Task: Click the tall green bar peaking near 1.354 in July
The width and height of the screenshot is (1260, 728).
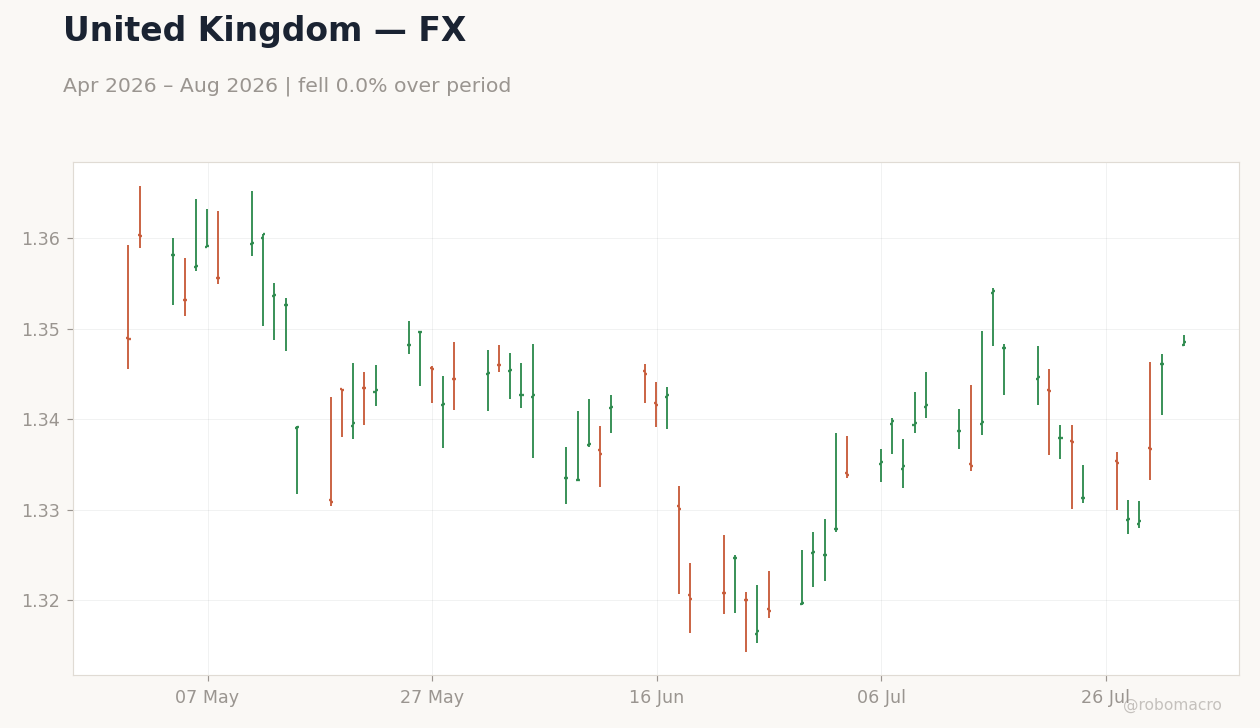Action: (x=993, y=317)
